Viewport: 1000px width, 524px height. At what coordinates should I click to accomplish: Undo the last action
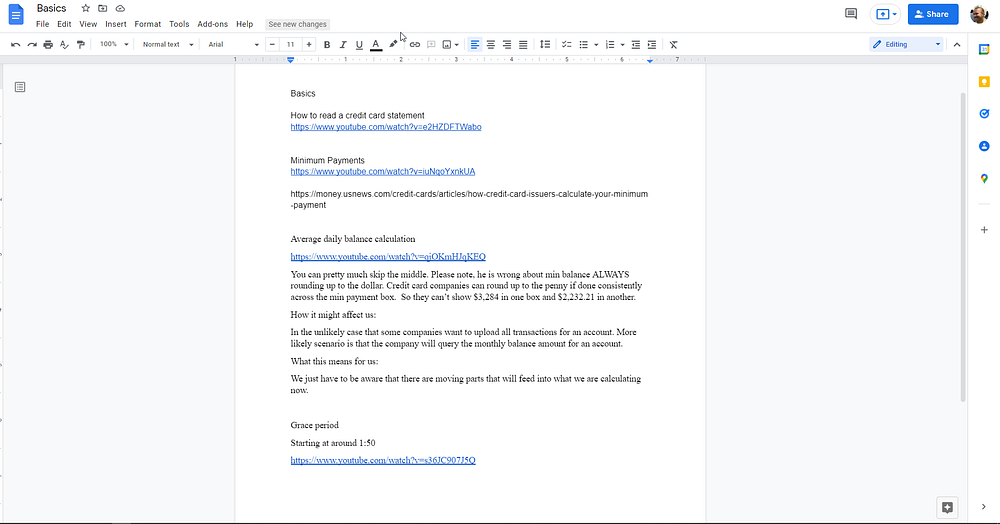pos(15,45)
